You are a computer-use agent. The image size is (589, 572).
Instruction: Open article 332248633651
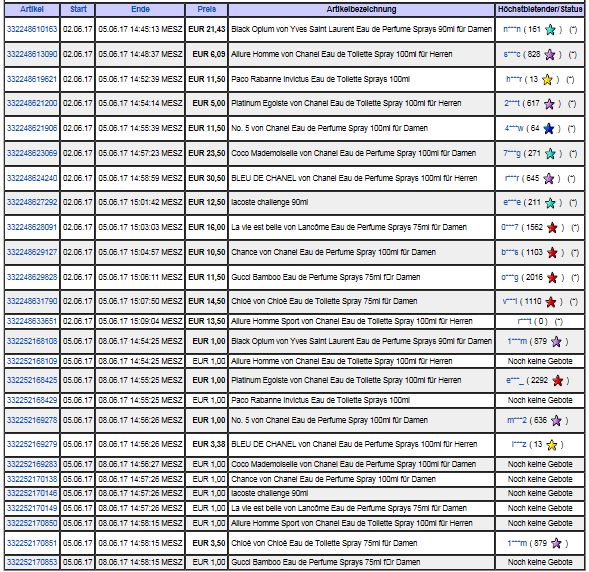click(32, 321)
